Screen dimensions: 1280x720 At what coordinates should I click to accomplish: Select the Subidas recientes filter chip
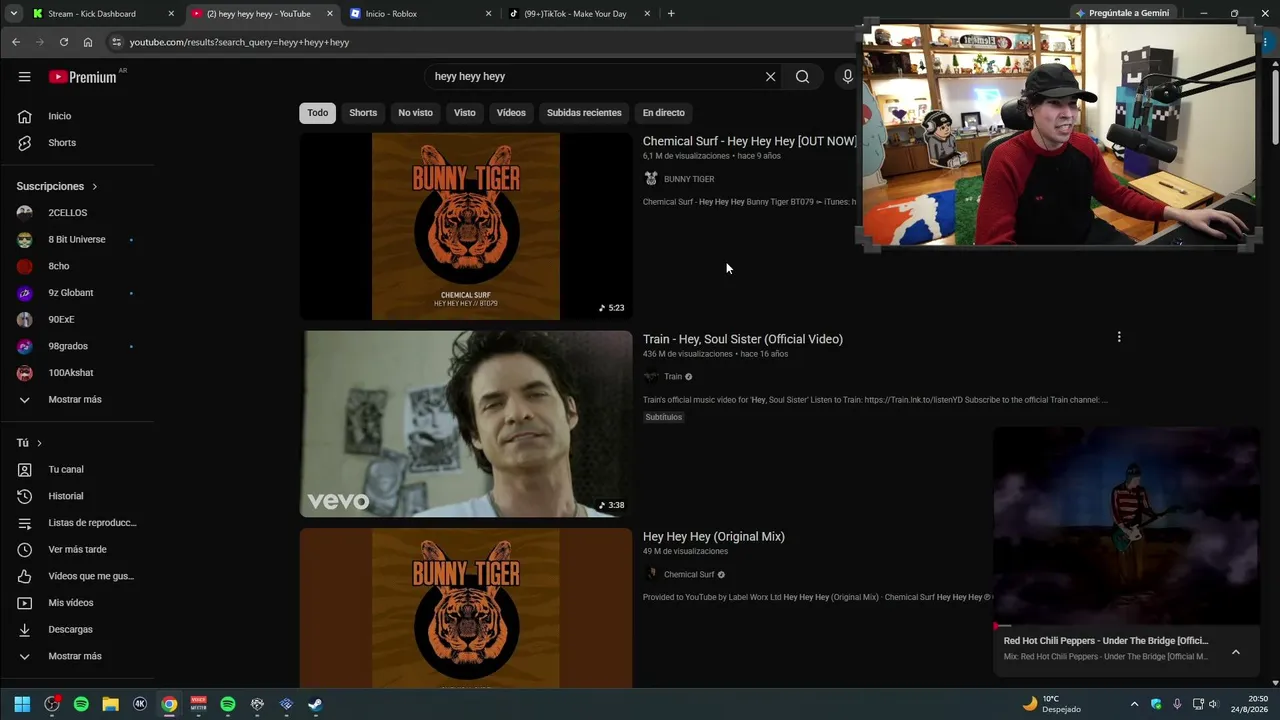[584, 113]
